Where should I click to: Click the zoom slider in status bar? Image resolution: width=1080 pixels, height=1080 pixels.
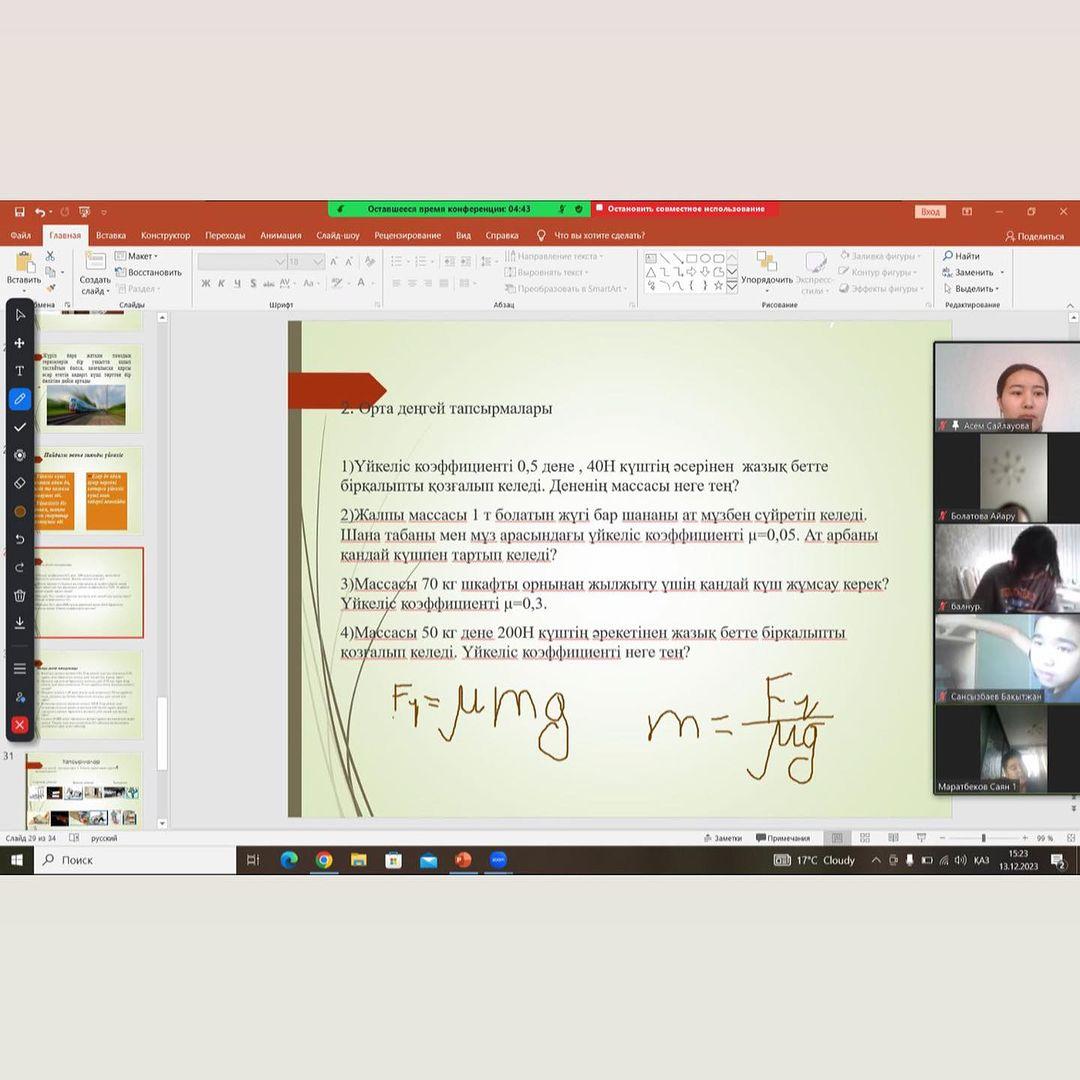pyautogui.click(x=984, y=838)
